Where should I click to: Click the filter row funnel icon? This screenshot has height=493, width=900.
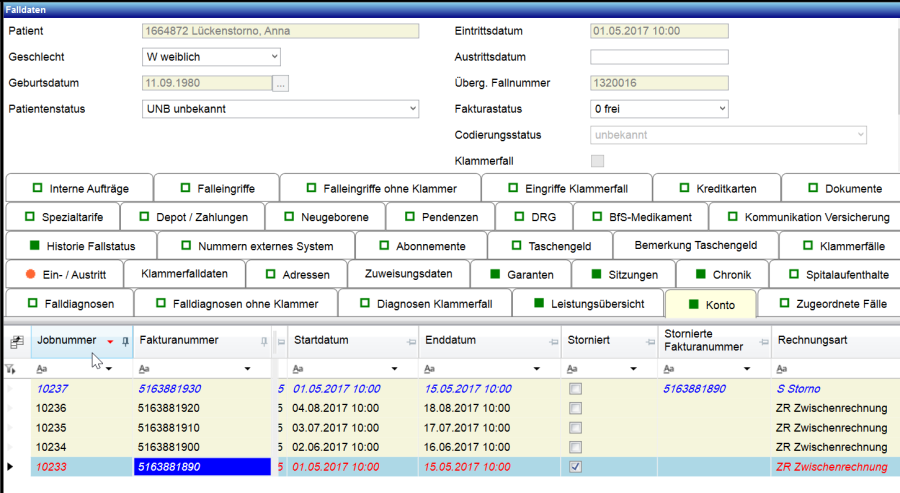point(11,369)
